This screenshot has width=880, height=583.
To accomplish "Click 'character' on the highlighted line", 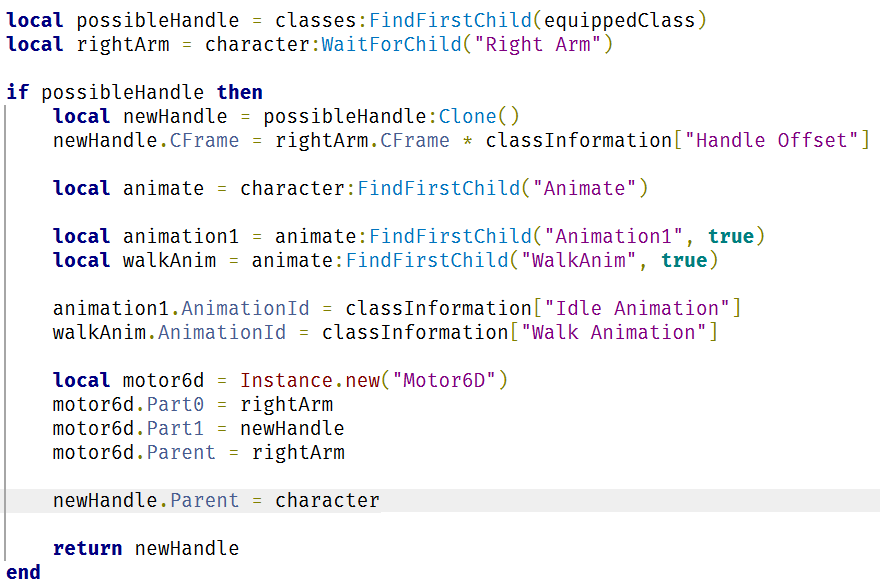I will pos(327,501).
